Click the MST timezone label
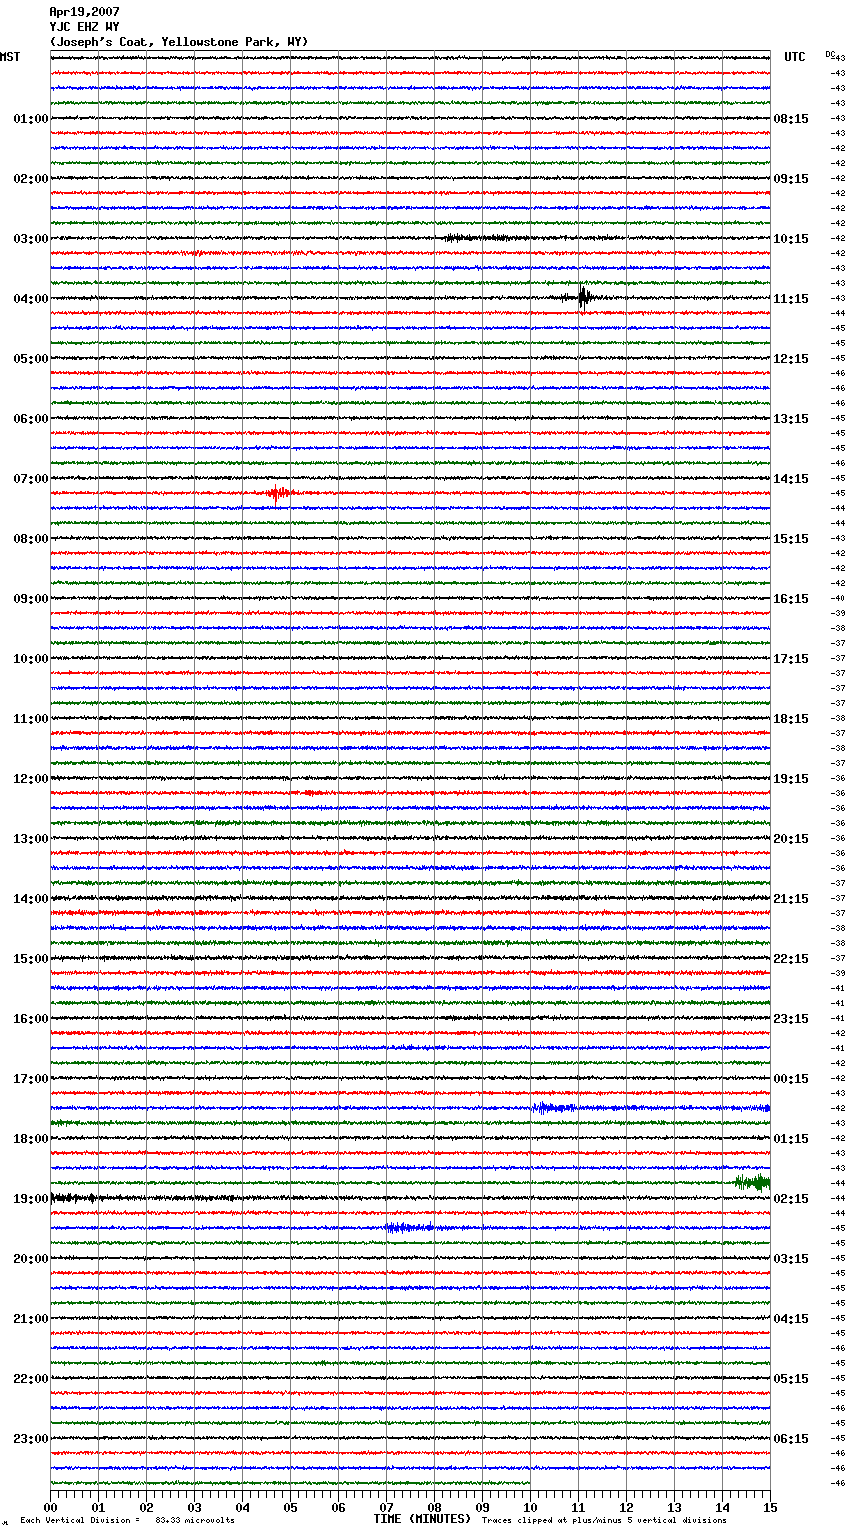This screenshot has width=850, height=1534. [10, 57]
